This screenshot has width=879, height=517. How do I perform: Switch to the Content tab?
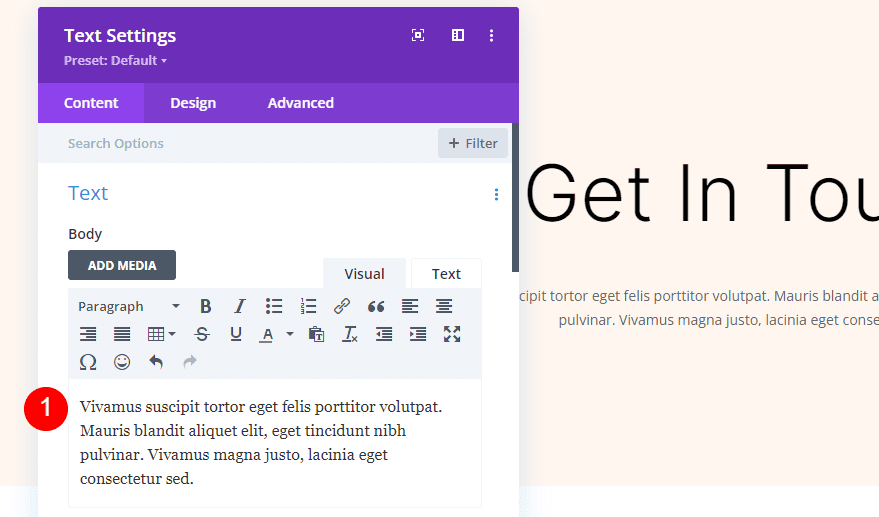91,103
